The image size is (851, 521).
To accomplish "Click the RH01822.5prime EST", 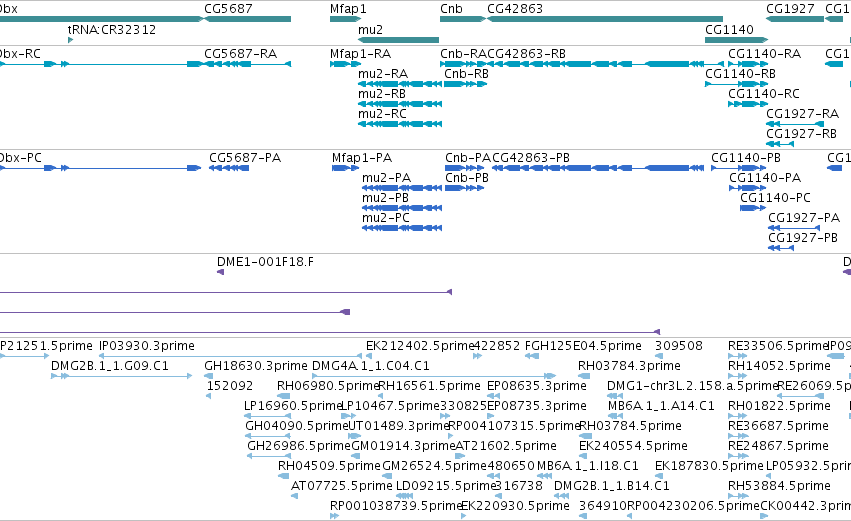I will (x=737, y=416).
